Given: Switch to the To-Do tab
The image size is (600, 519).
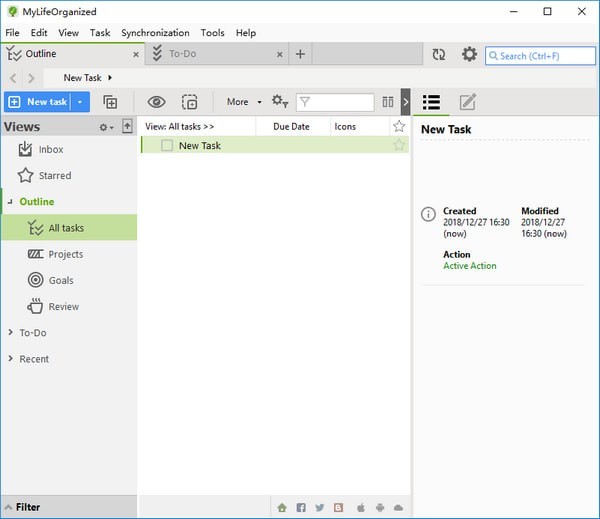Looking at the screenshot, I should (182, 54).
